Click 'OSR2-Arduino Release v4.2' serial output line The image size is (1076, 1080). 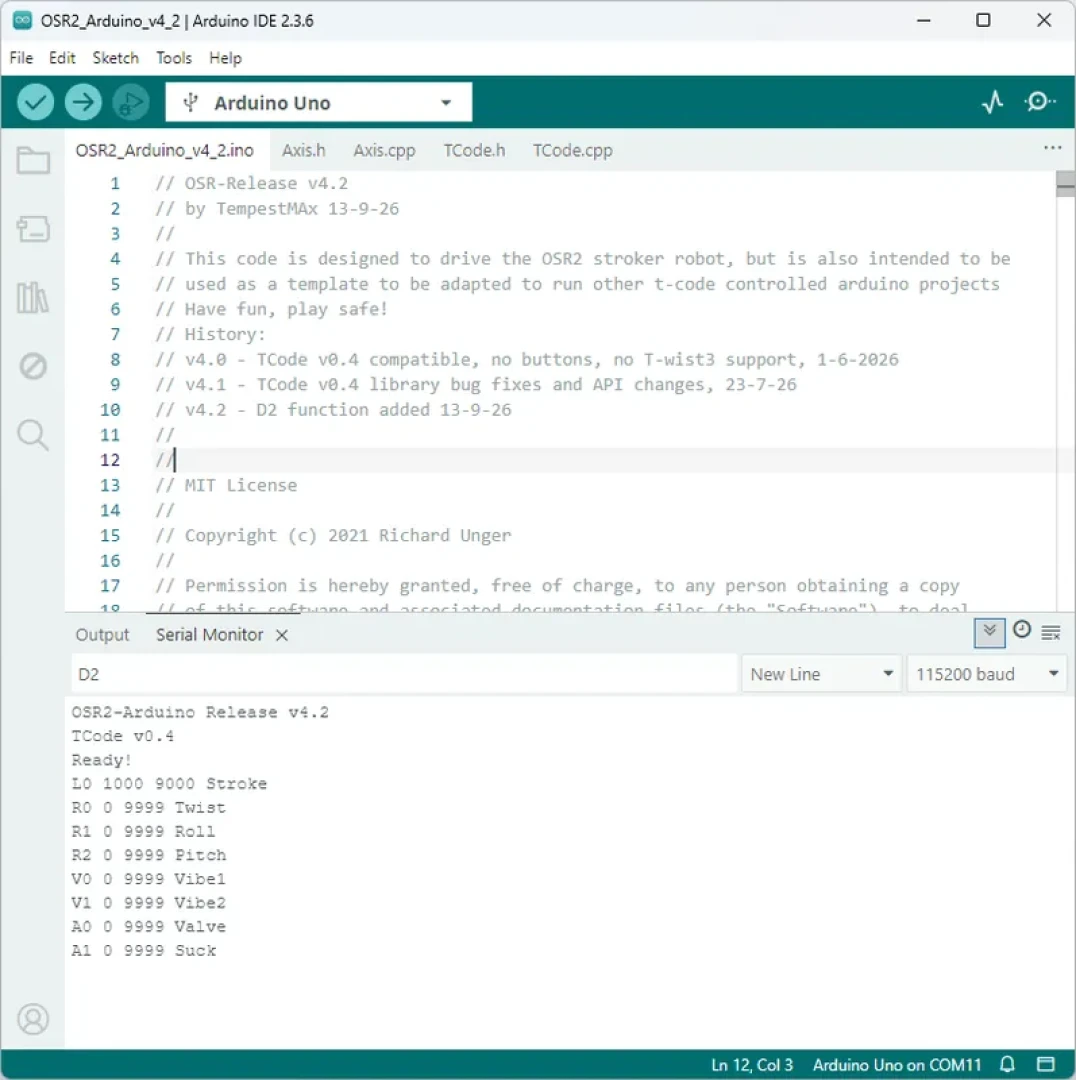click(x=200, y=712)
